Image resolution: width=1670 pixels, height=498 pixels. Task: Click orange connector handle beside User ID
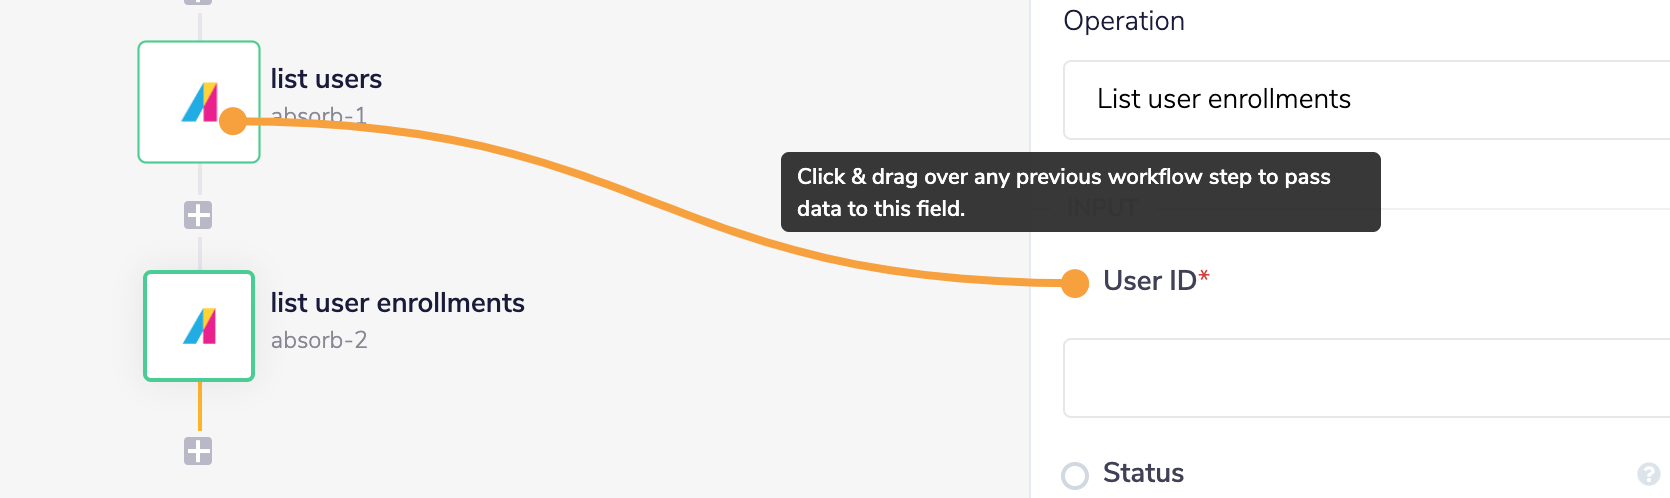(1075, 284)
